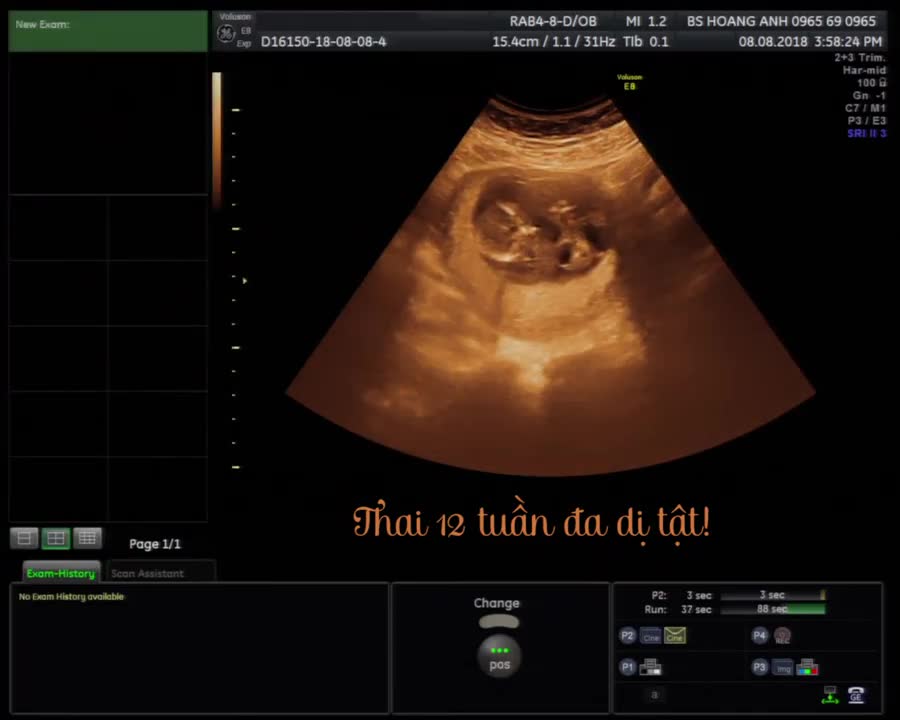
Task: Click the BS HOANG ANH header text
Action: click(781, 21)
